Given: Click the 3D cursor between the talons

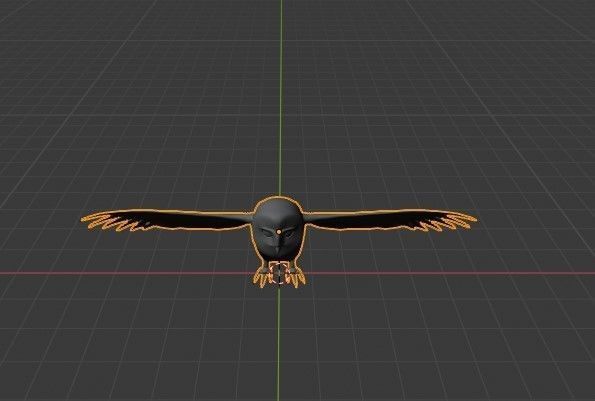Looking at the screenshot, I should (279, 272).
